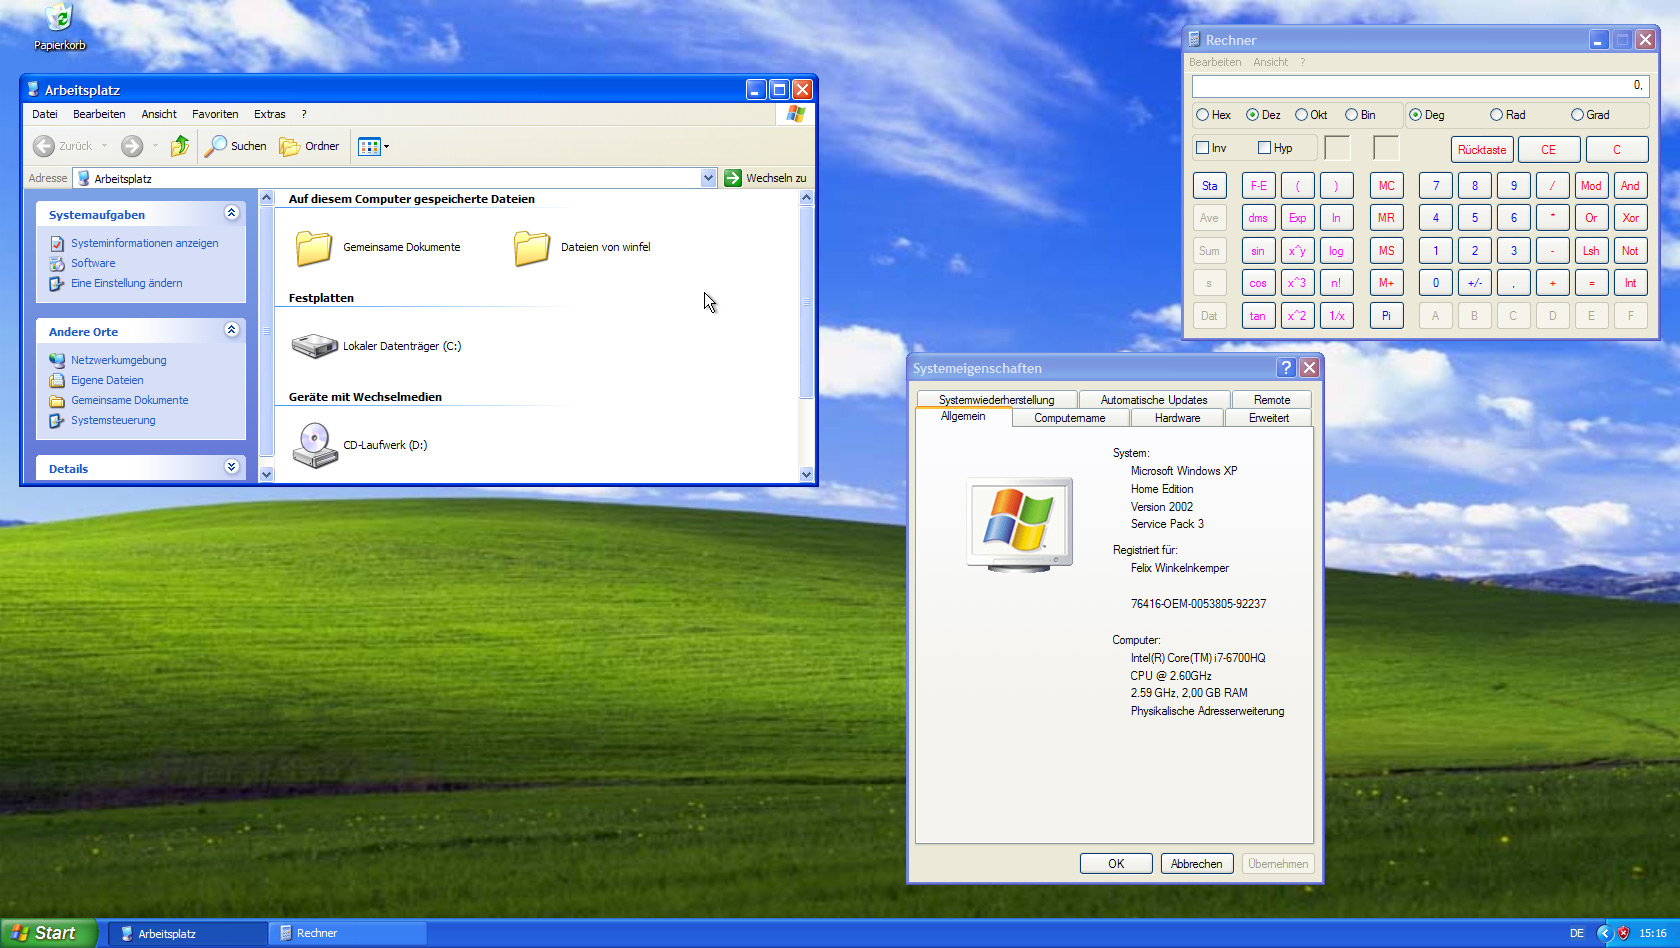Open the Adresse bar dropdown

pos(709,178)
